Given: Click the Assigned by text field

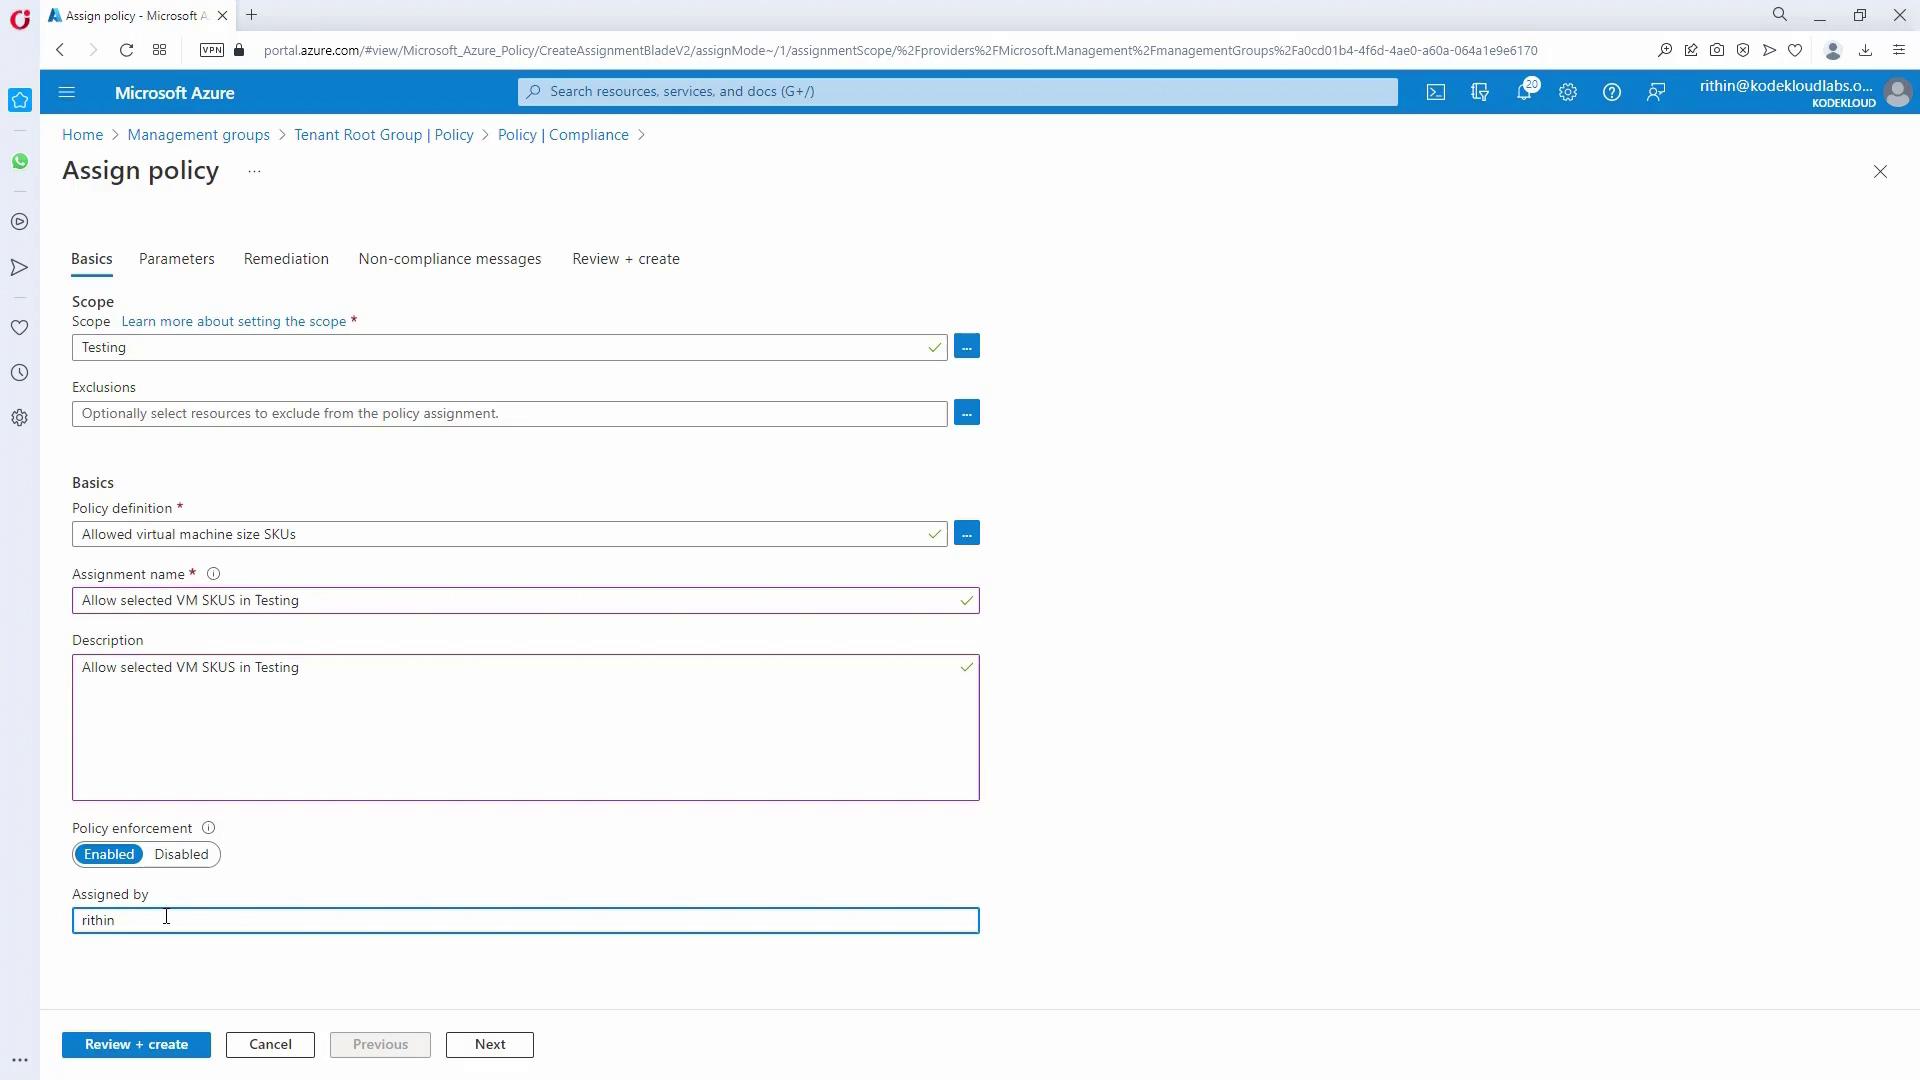Looking at the screenshot, I should (525, 921).
